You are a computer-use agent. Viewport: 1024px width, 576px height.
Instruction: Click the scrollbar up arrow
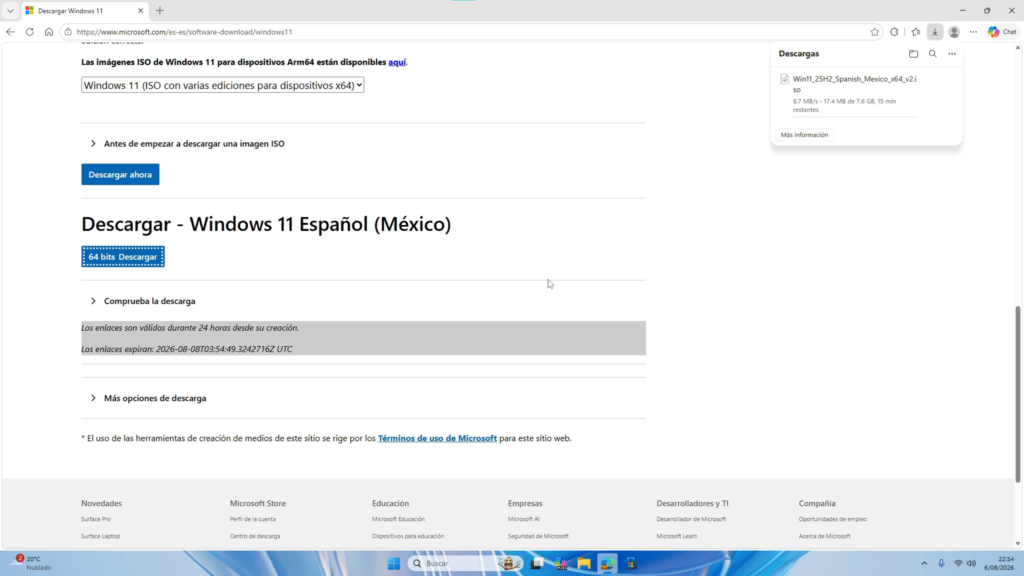(x=1017, y=47)
